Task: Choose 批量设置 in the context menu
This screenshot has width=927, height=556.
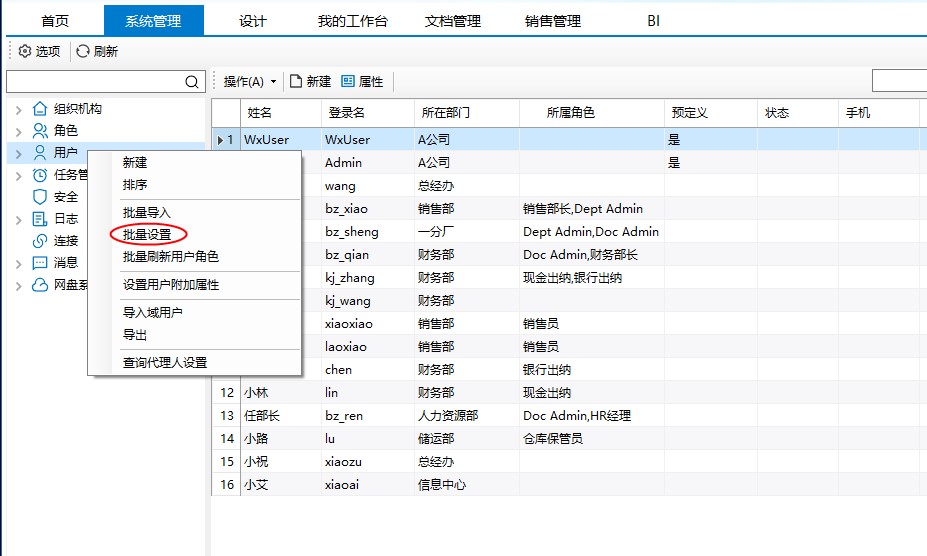Action: 146,235
